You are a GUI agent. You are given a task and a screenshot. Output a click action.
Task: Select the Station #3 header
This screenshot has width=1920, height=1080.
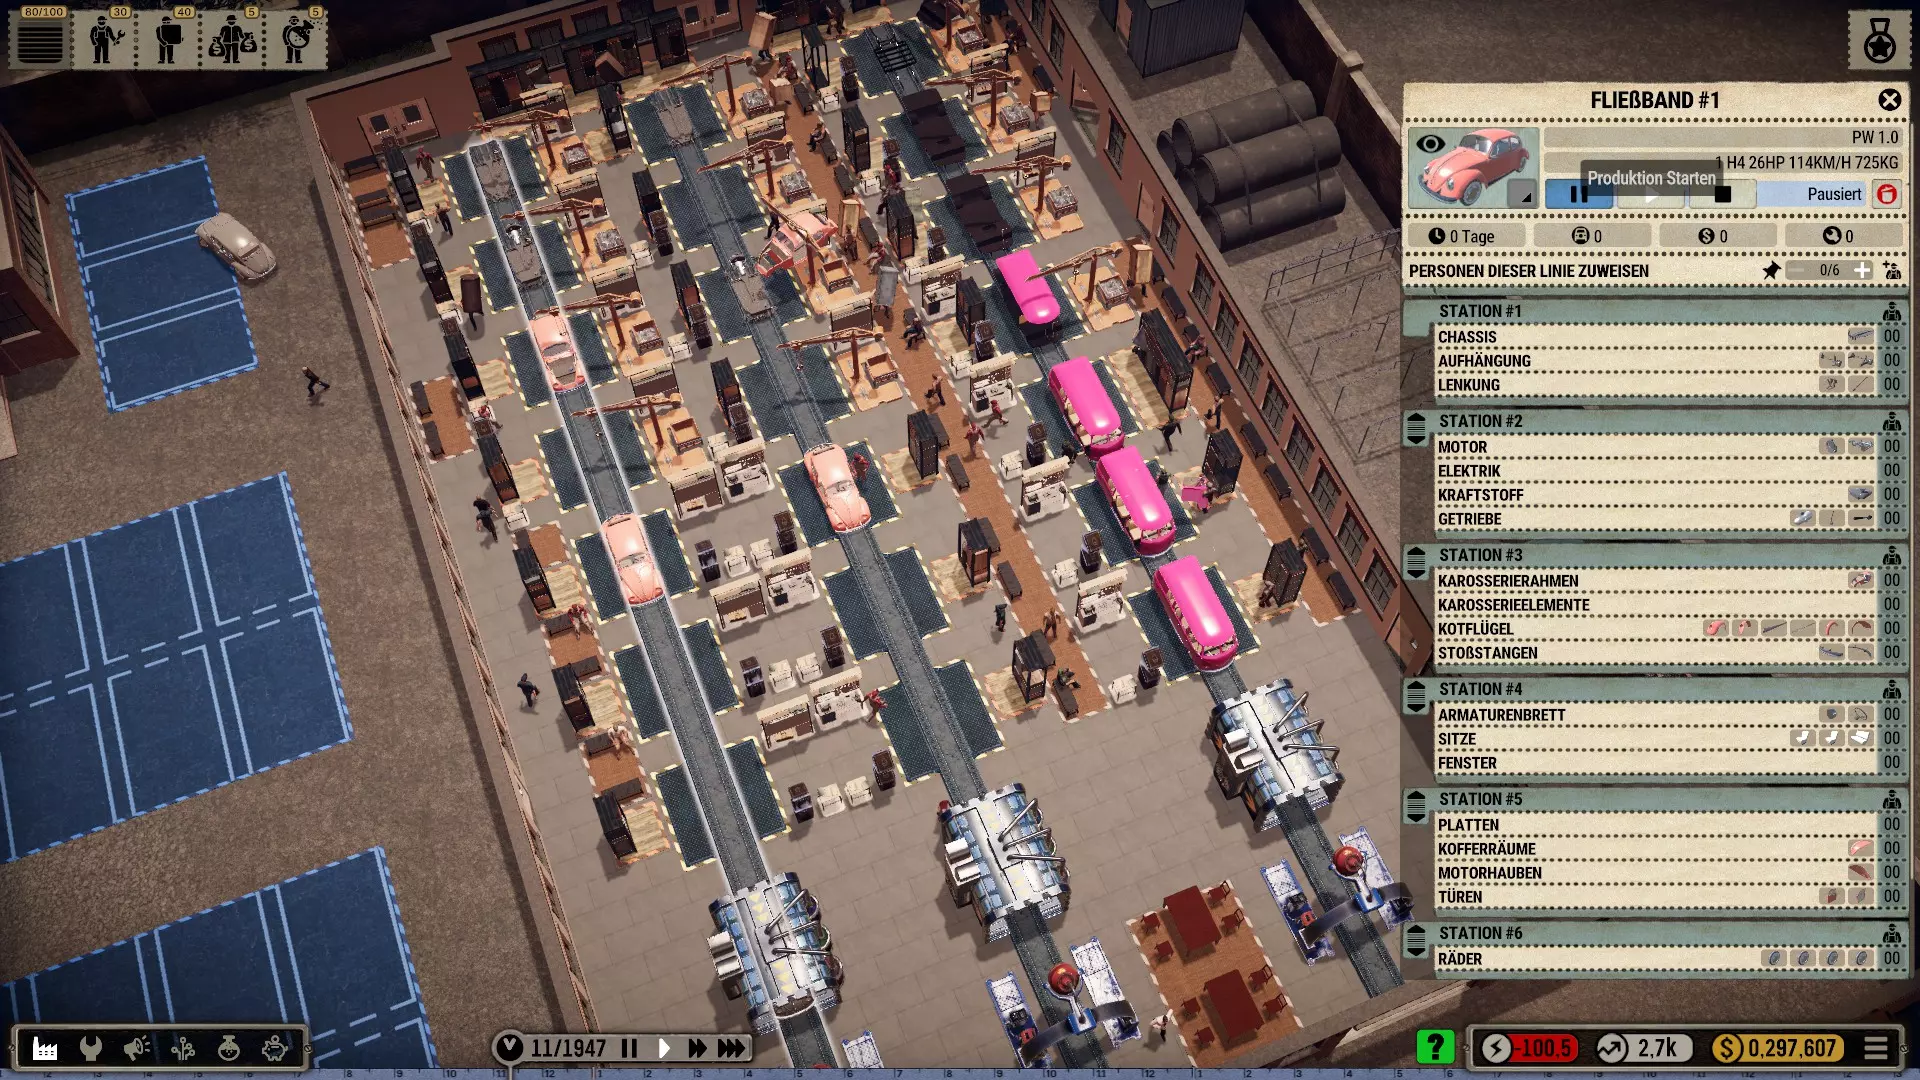[x=1480, y=555]
